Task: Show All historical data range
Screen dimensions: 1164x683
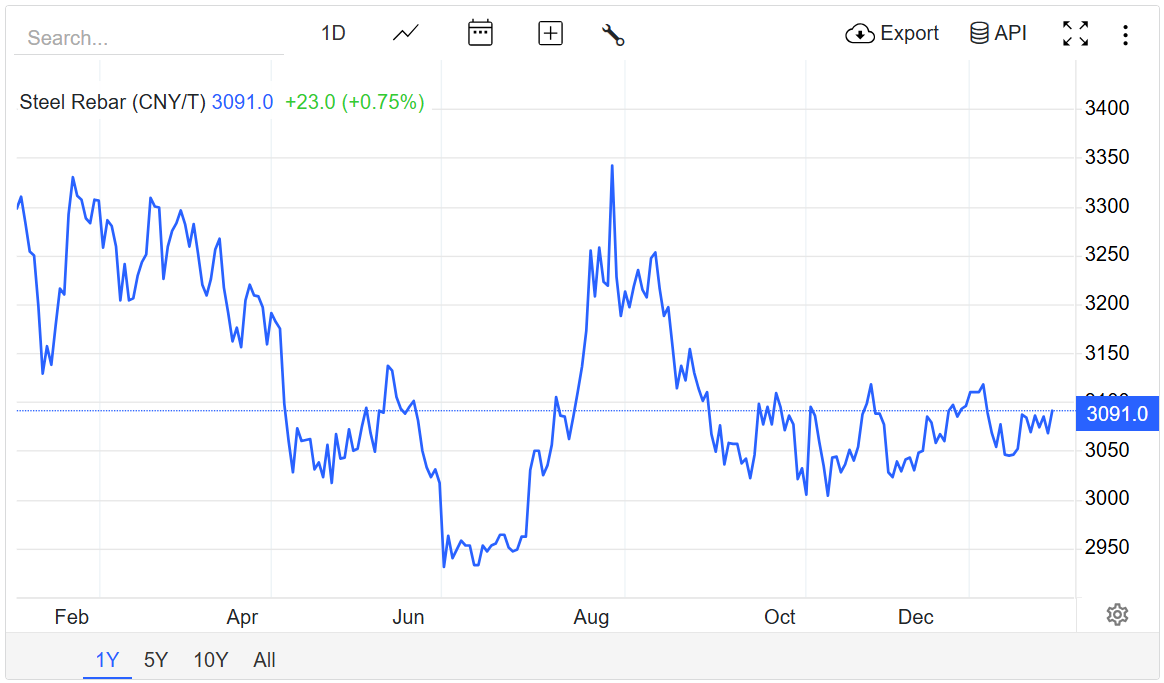Action: [264, 660]
